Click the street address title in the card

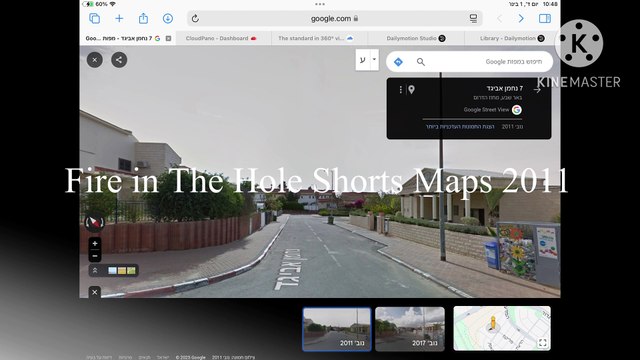coord(504,88)
